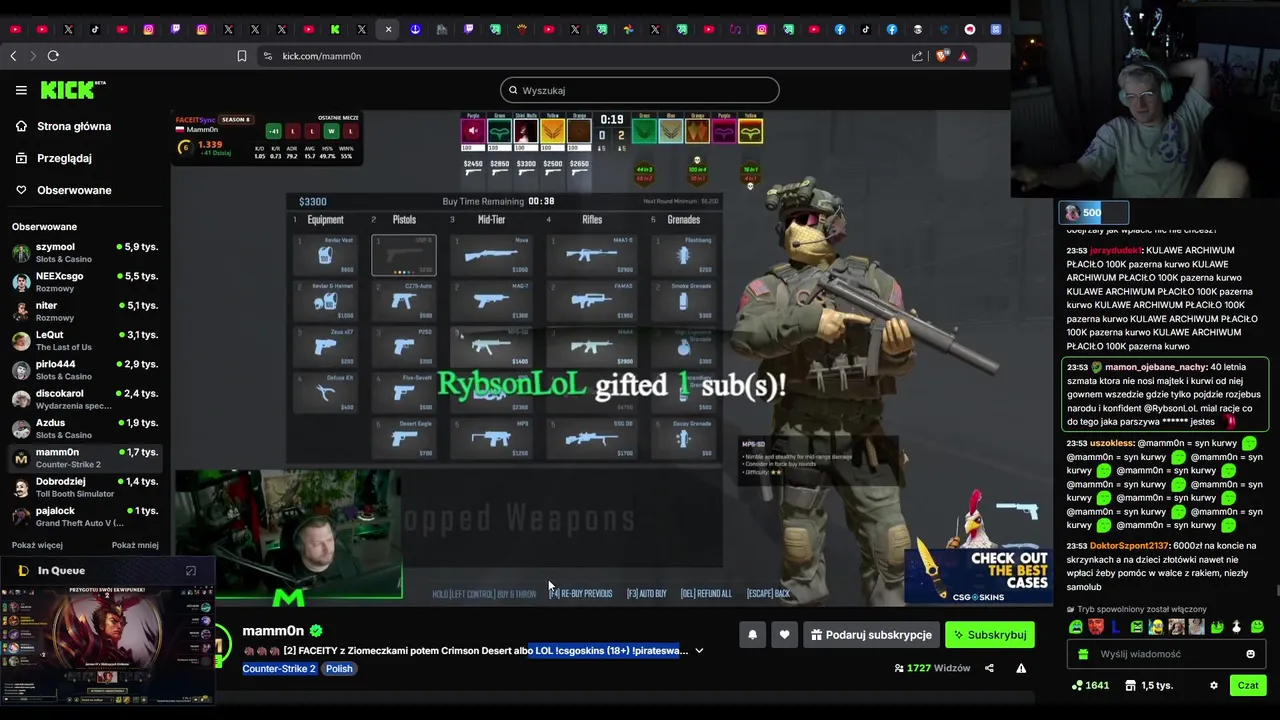Click the green Czat send button
Viewport: 1280px width, 720px height.
tap(1248, 686)
